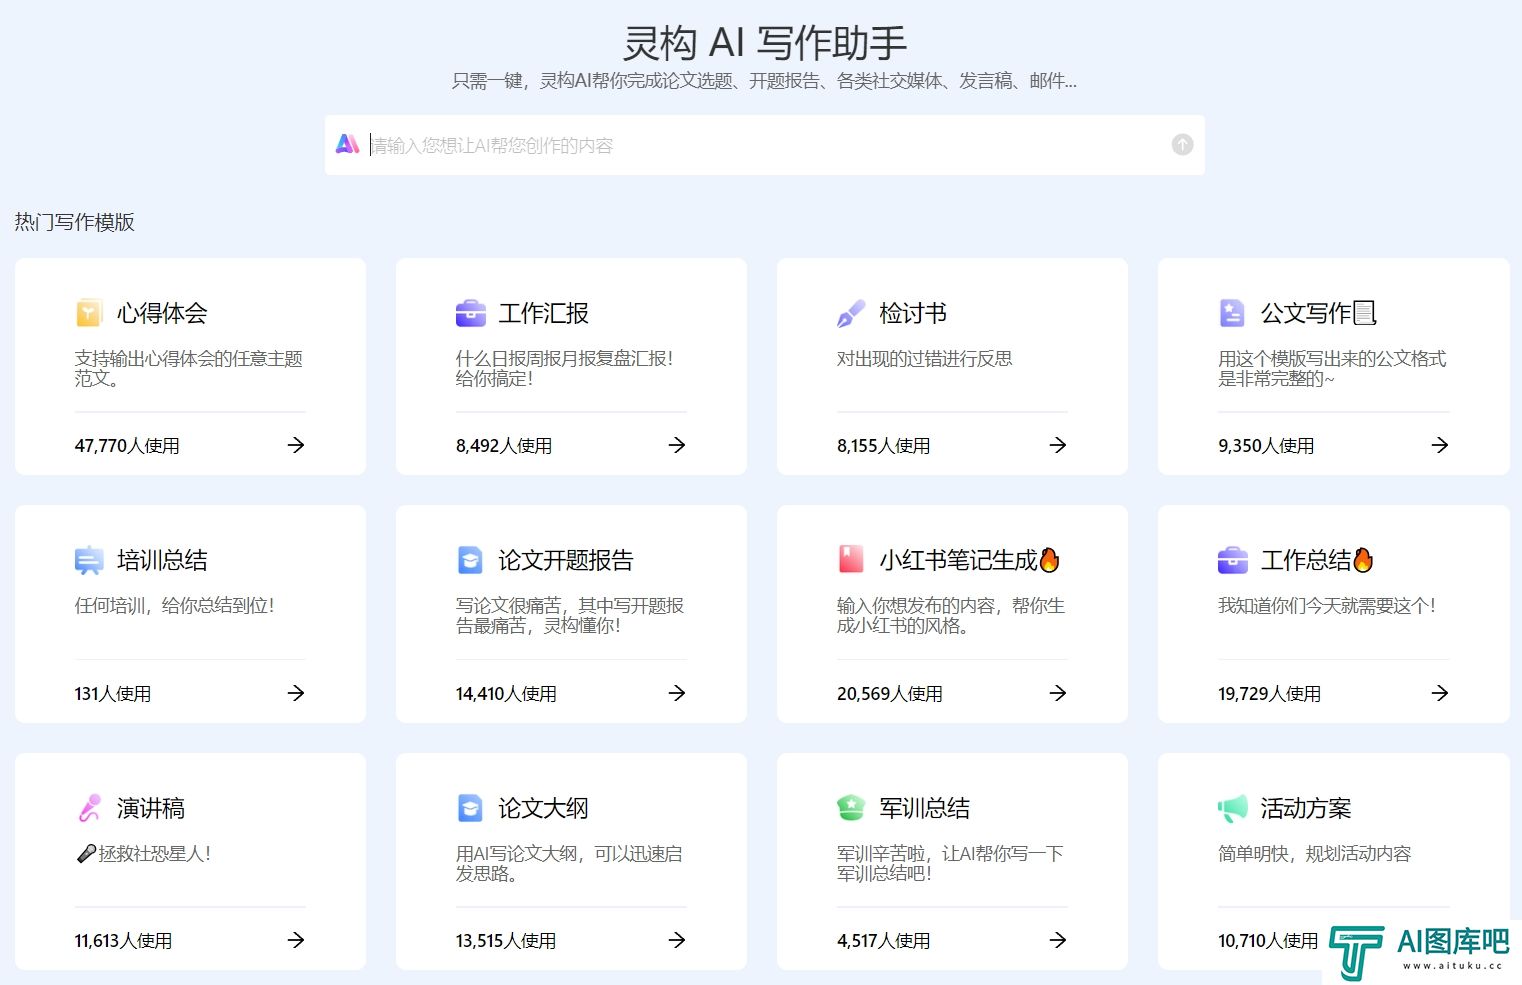Click the 14,410人使用 usage count
The height and width of the screenshot is (985, 1522).
tap(506, 694)
